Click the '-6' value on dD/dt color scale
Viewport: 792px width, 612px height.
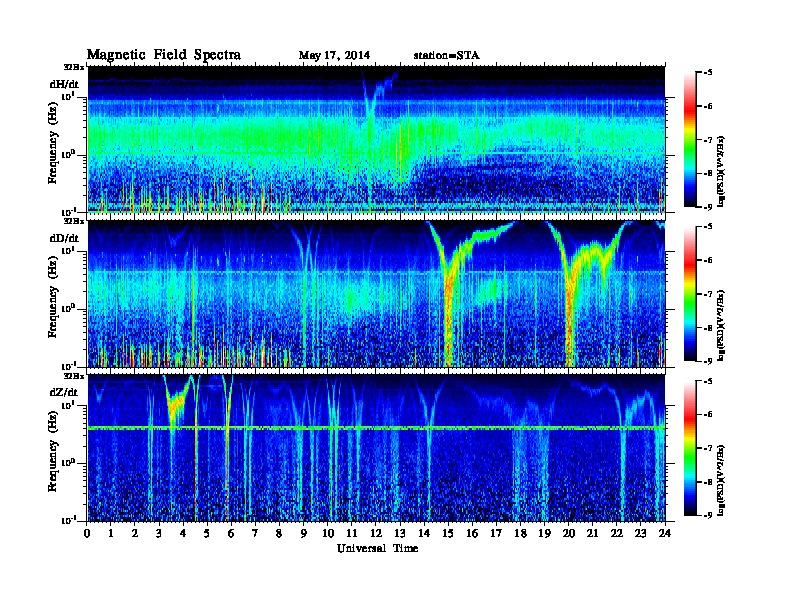coord(708,260)
